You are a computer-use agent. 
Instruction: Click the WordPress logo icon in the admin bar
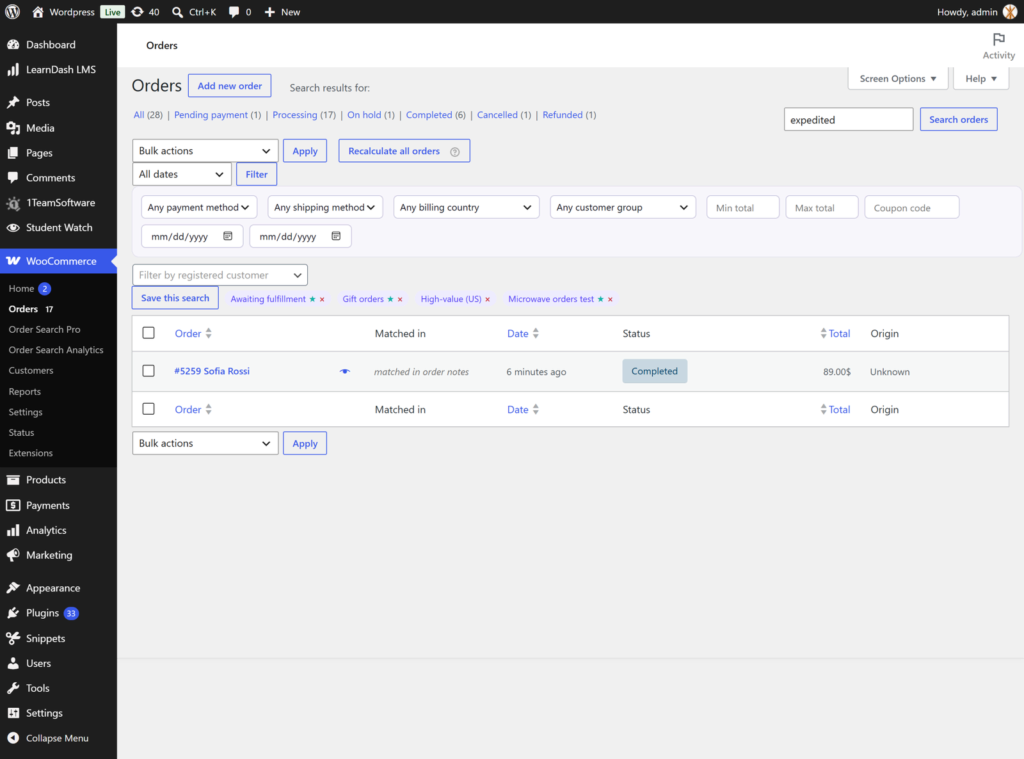tap(12, 12)
